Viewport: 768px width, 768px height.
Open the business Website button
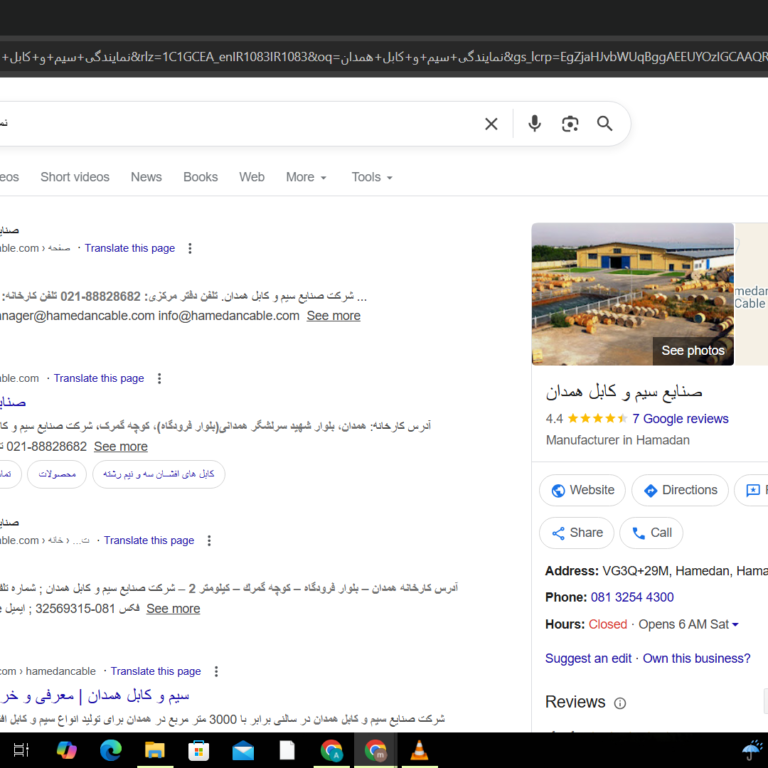pyautogui.click(x=582, y=490)
